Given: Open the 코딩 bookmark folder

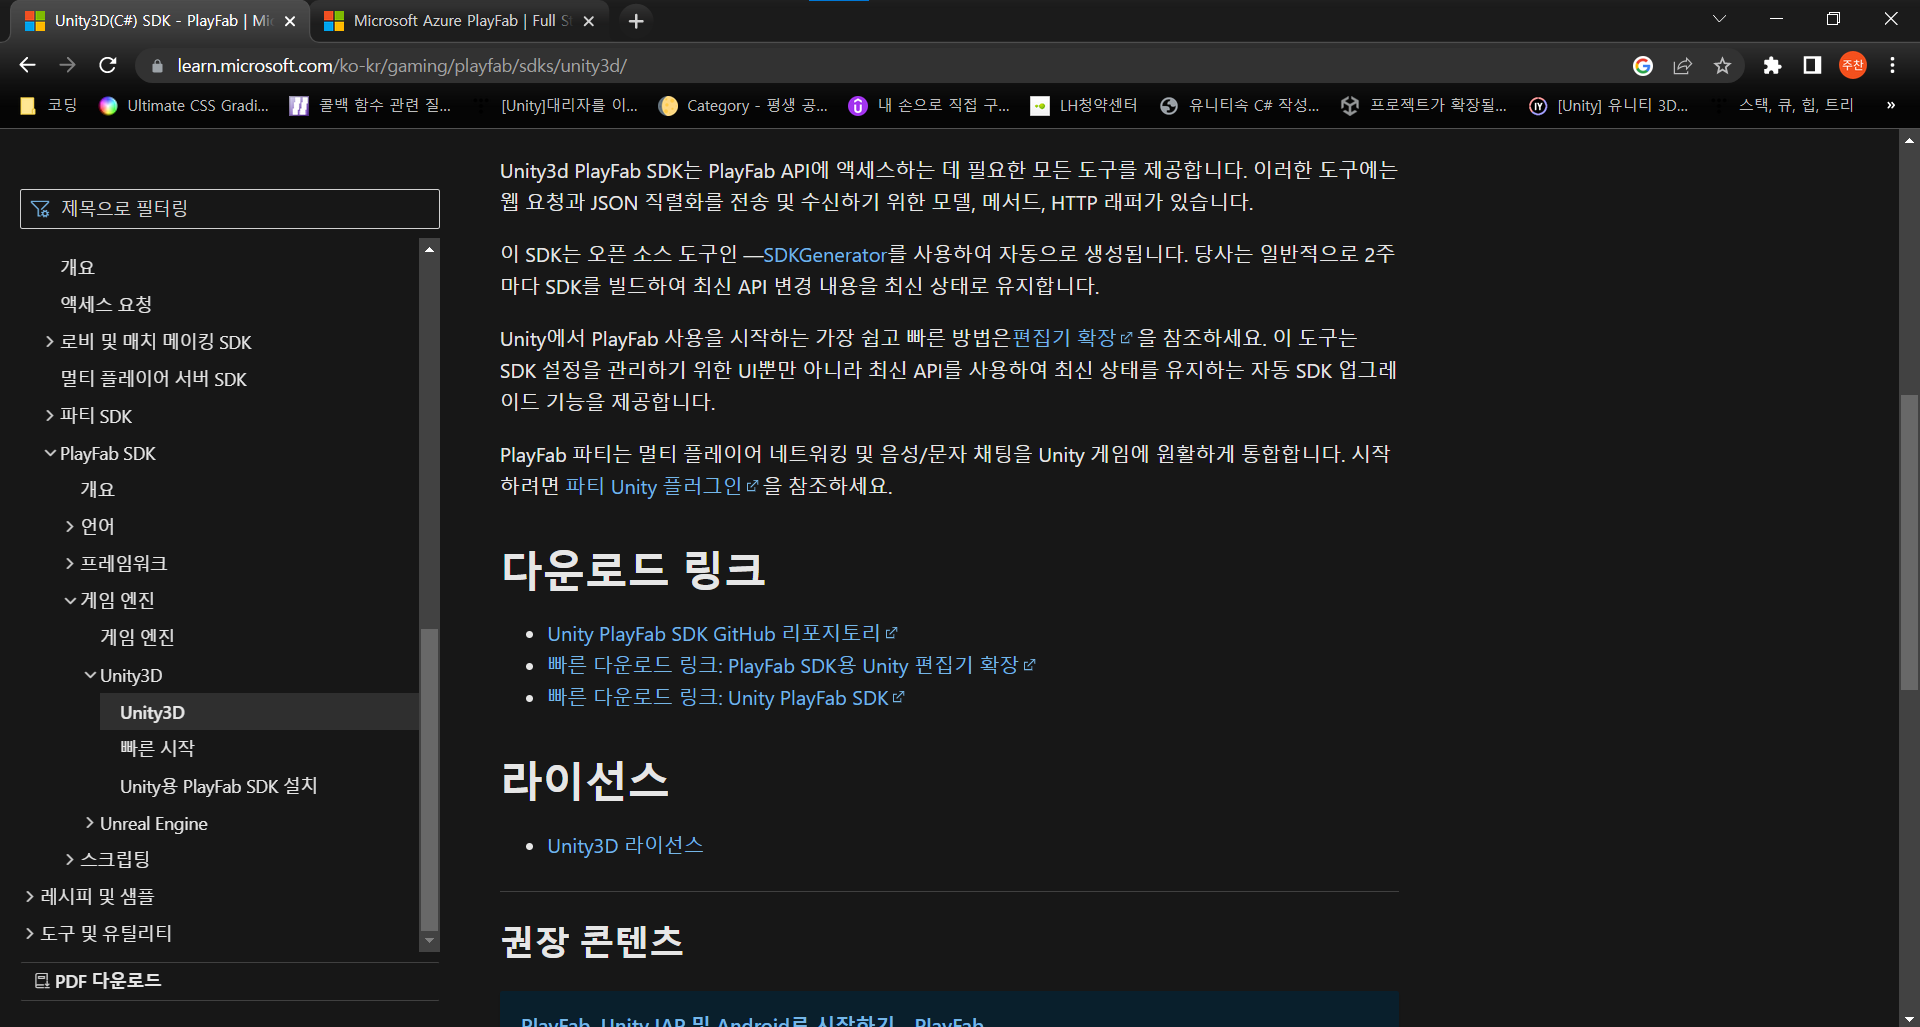Looking at the screenshot, I should pyautogui.click(x=48, y=105).
